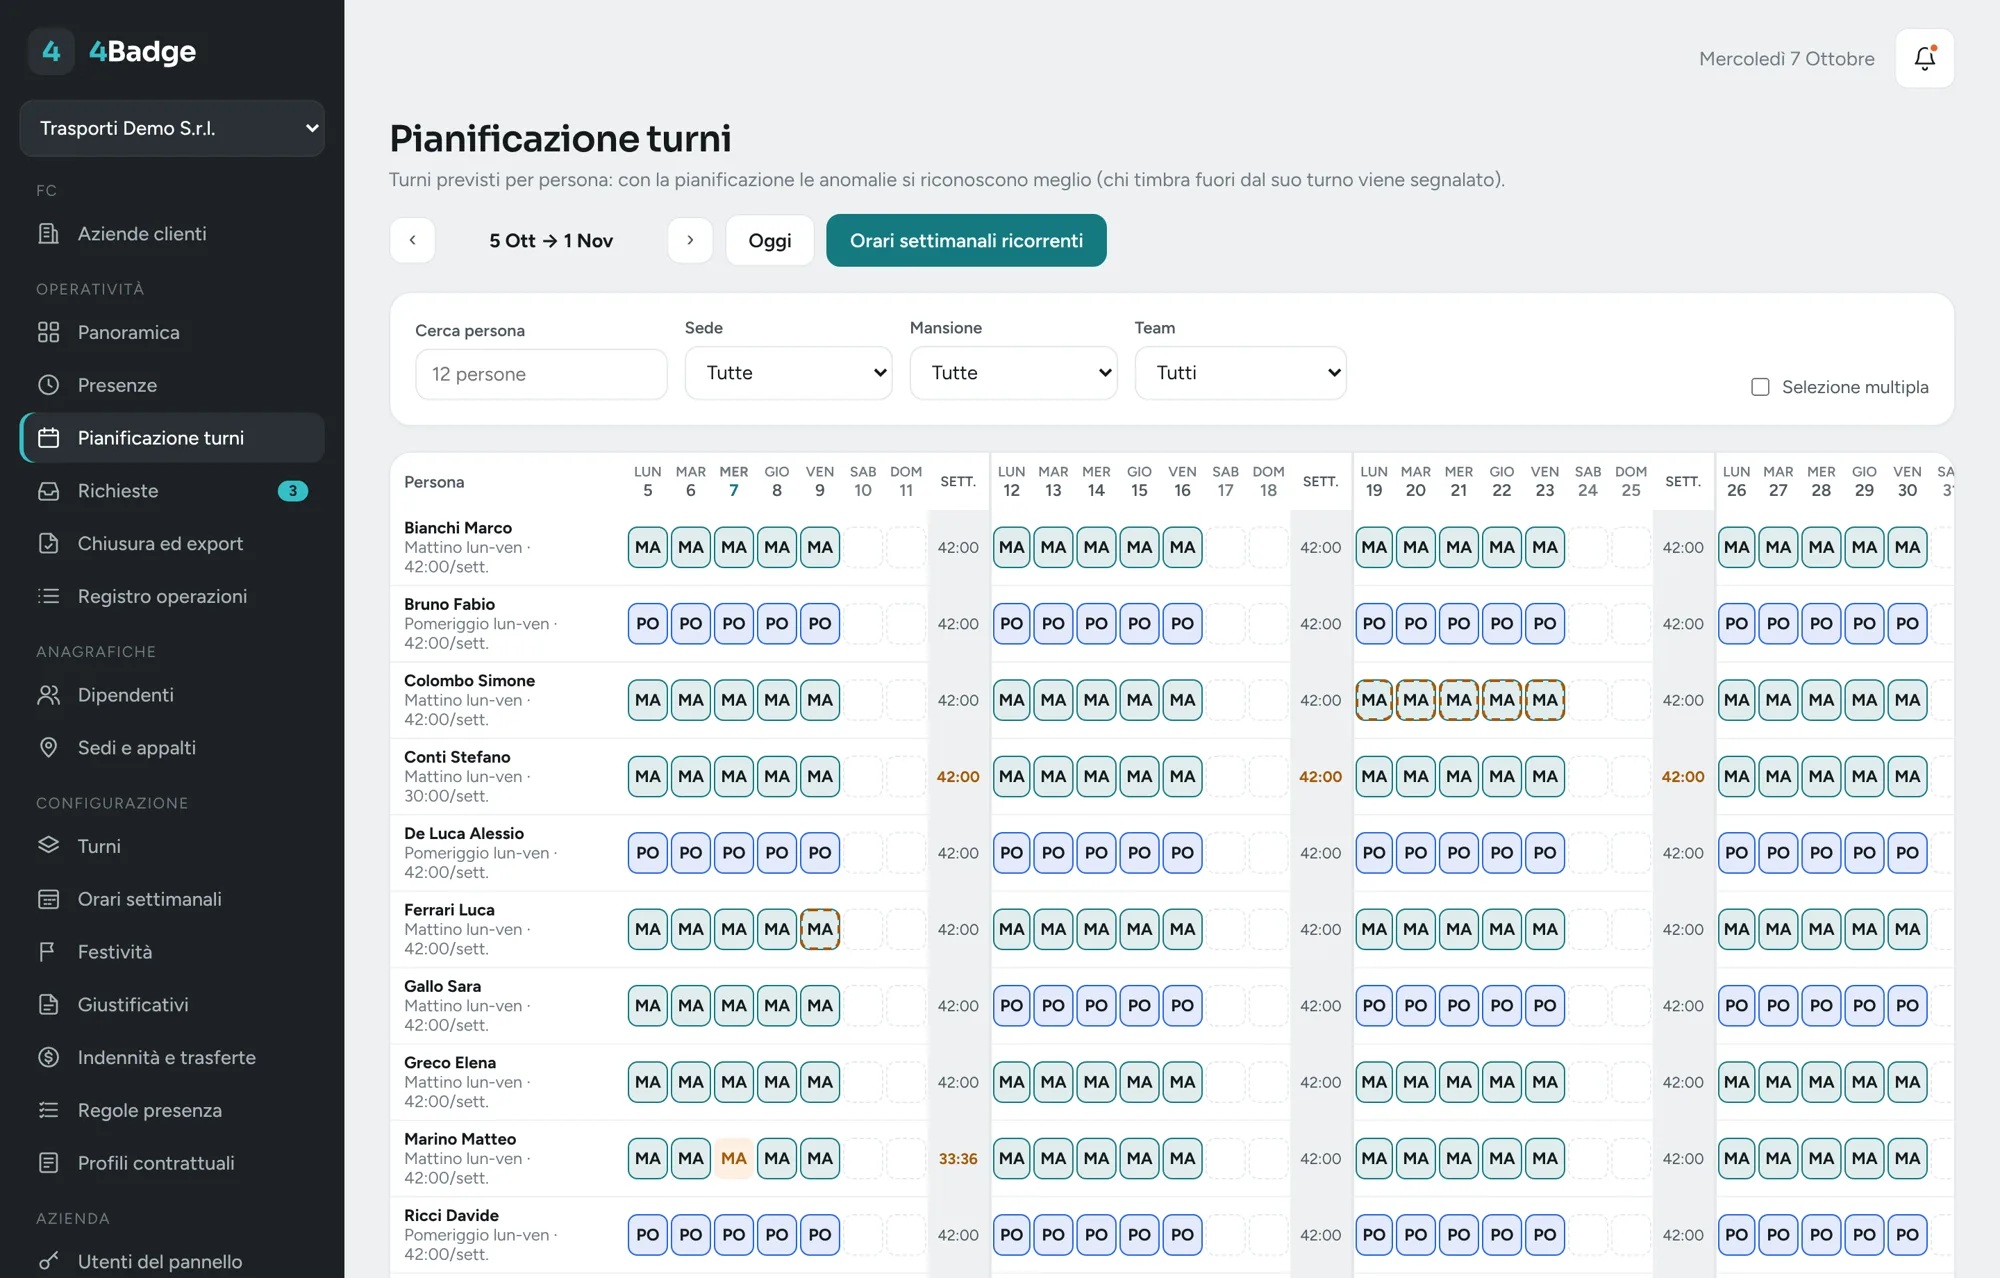Click the Ricci Davide person row name

451,1215
